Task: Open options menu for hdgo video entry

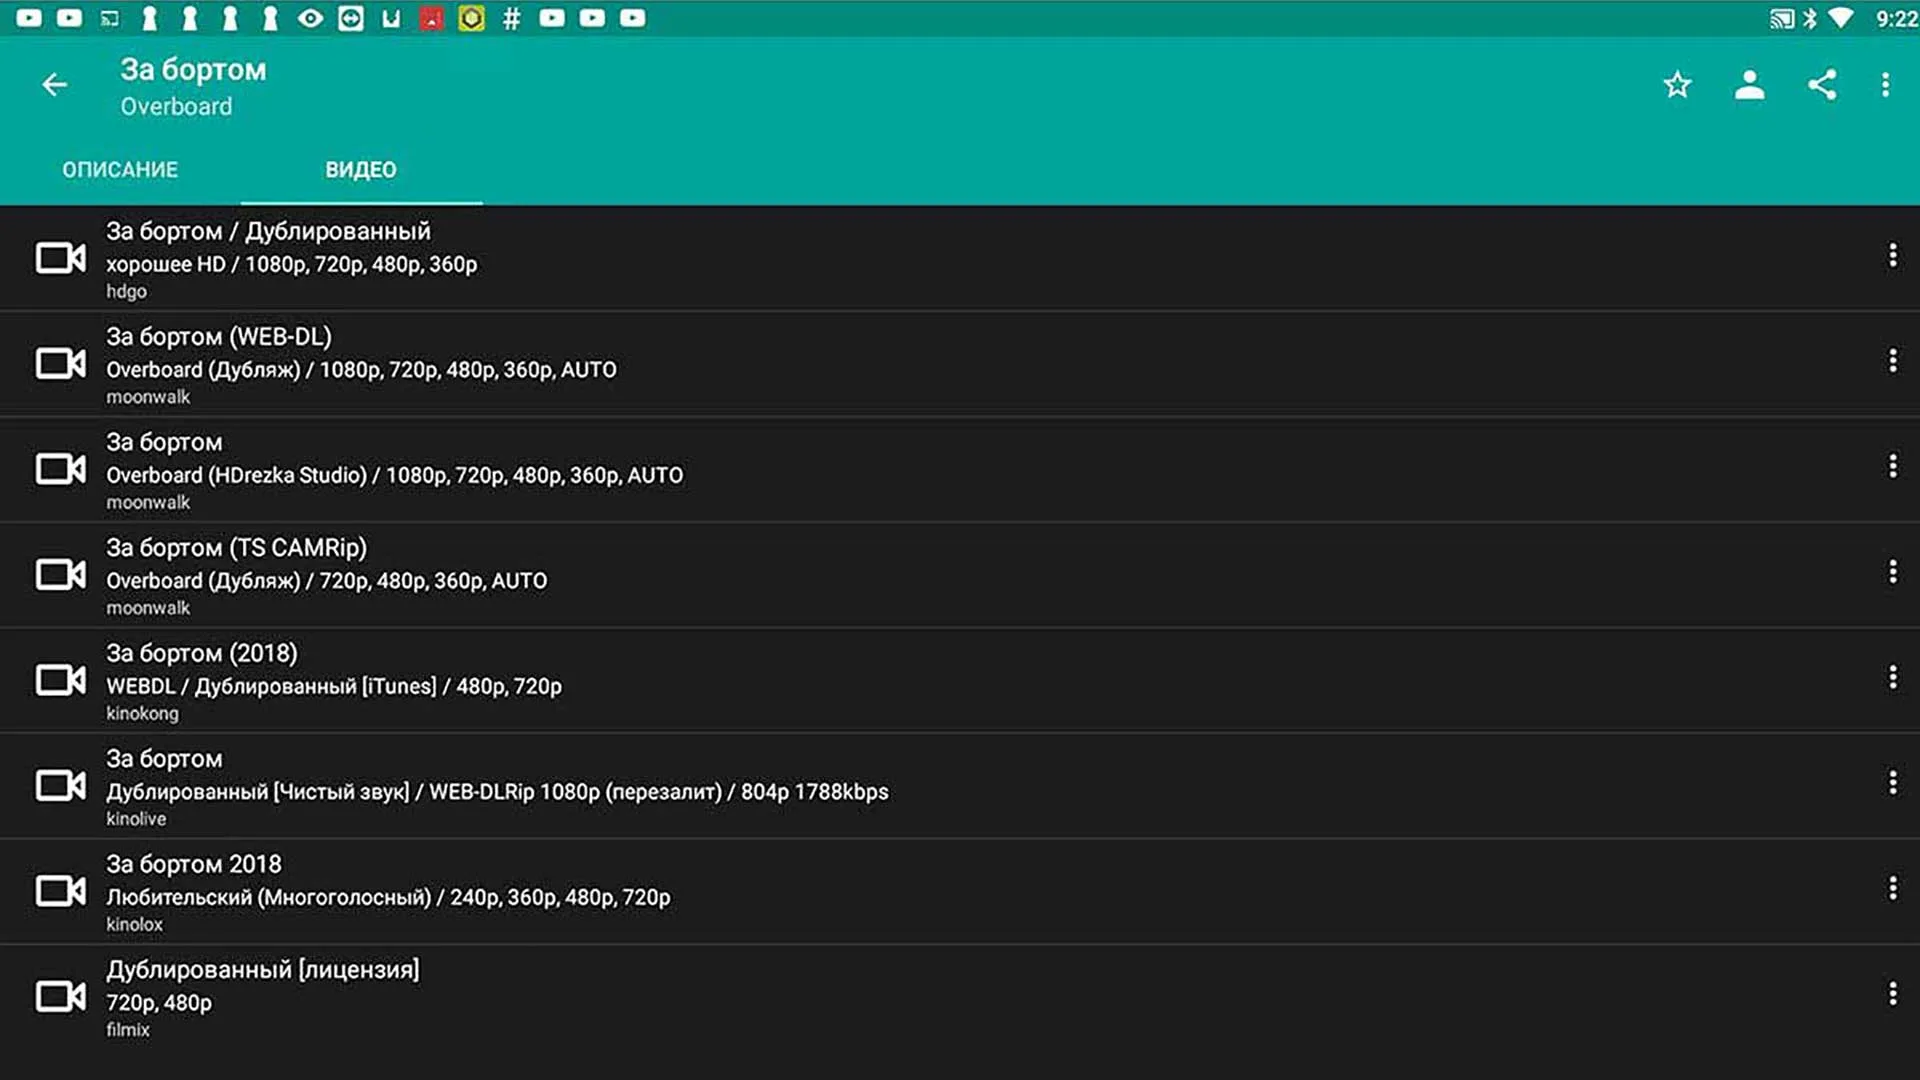Action: 1892,256
